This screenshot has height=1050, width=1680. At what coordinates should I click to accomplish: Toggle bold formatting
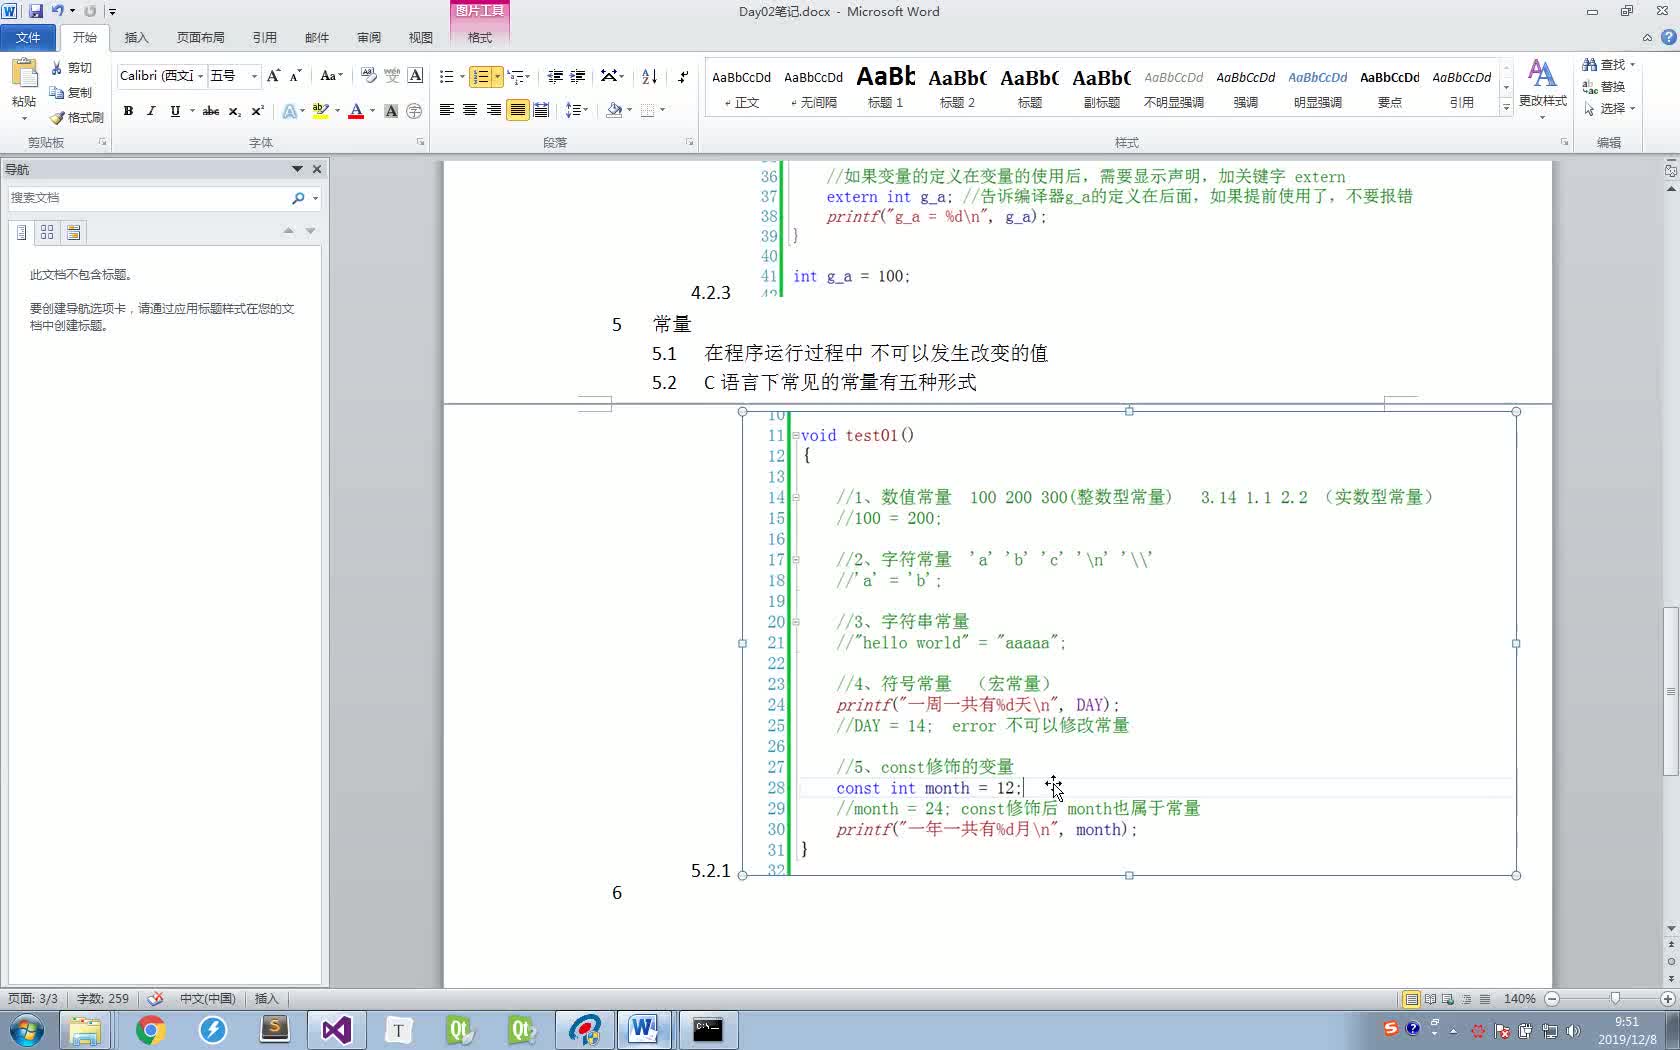(x=128, y=111)
